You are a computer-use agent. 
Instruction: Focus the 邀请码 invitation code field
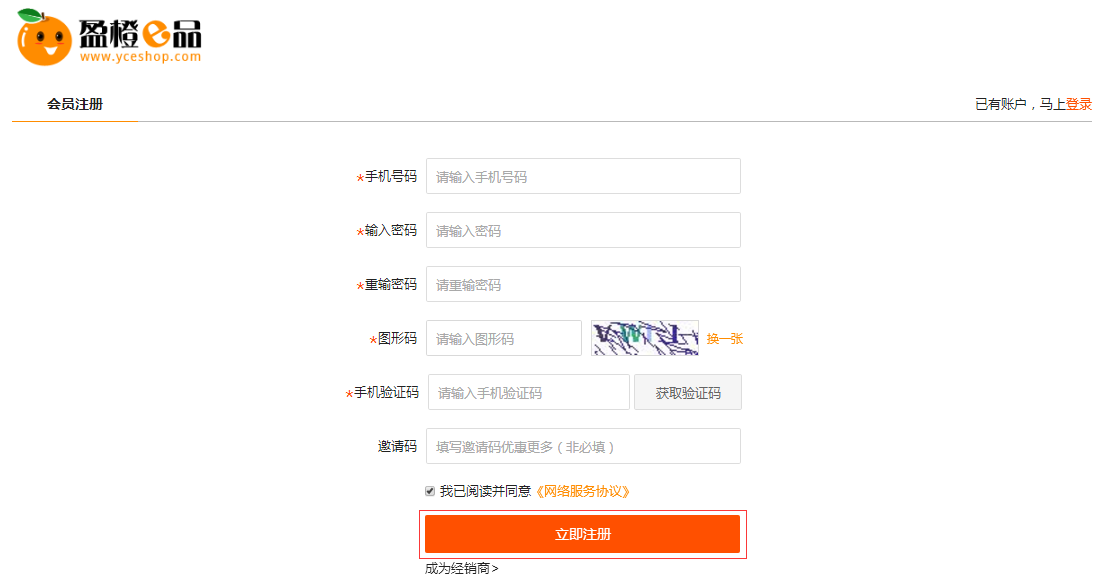(x=583, y=447)
